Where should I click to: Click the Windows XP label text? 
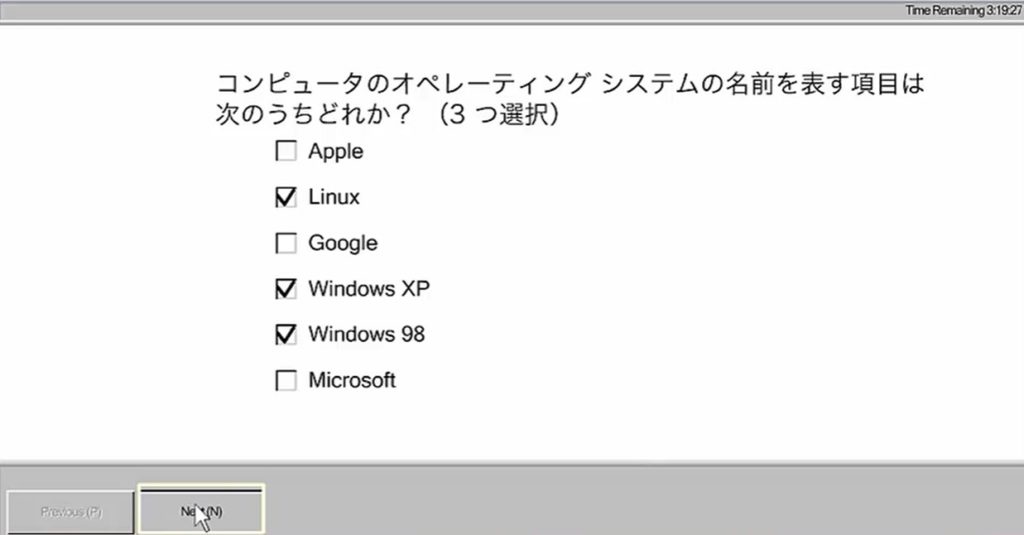(x=369, y=289)
